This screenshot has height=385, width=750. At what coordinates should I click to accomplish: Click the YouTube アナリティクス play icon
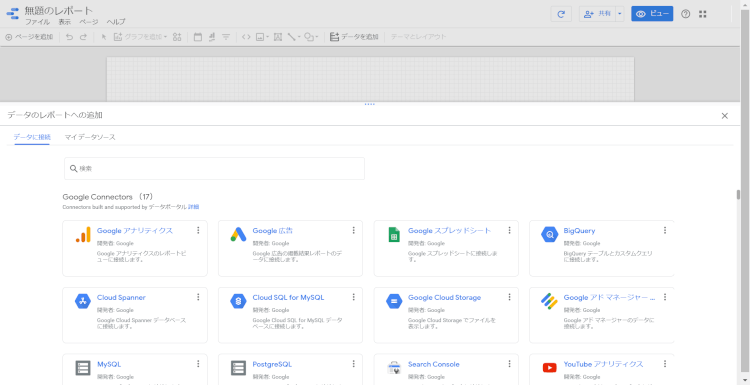(x=550, y=368)
